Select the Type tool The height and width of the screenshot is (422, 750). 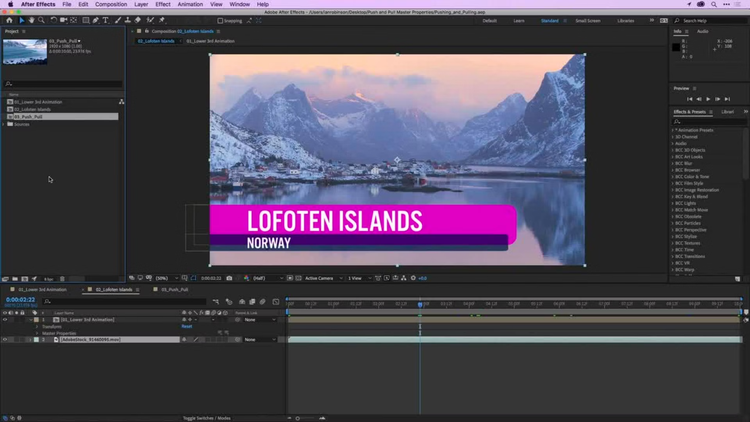(x=106, y=20)
